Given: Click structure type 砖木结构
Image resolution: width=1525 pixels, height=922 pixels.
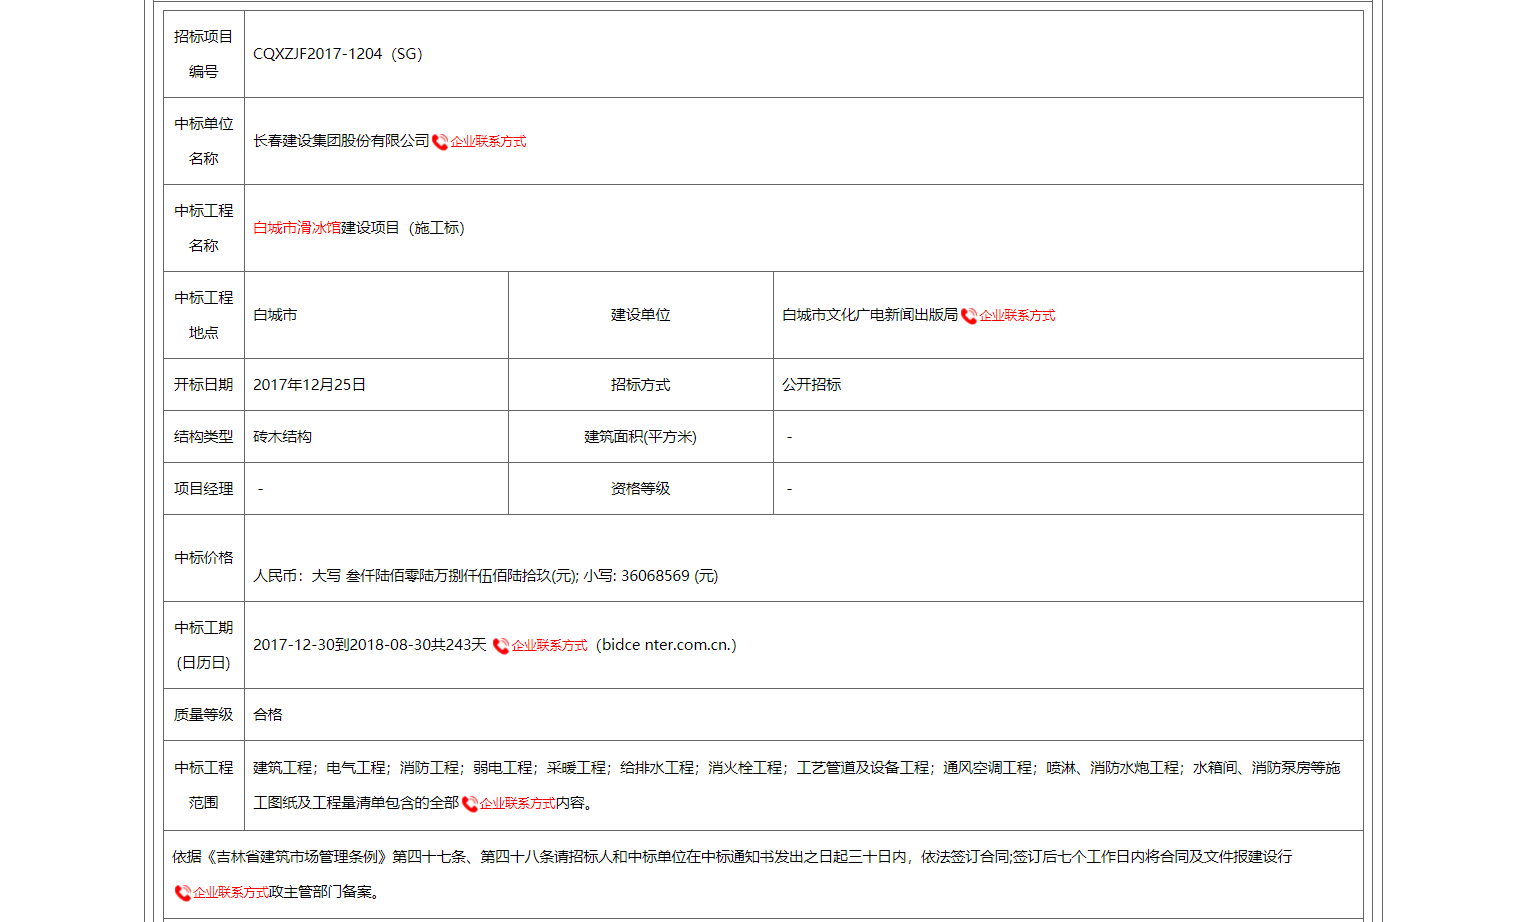Looking at the screenshot, I should coord(282,437).
